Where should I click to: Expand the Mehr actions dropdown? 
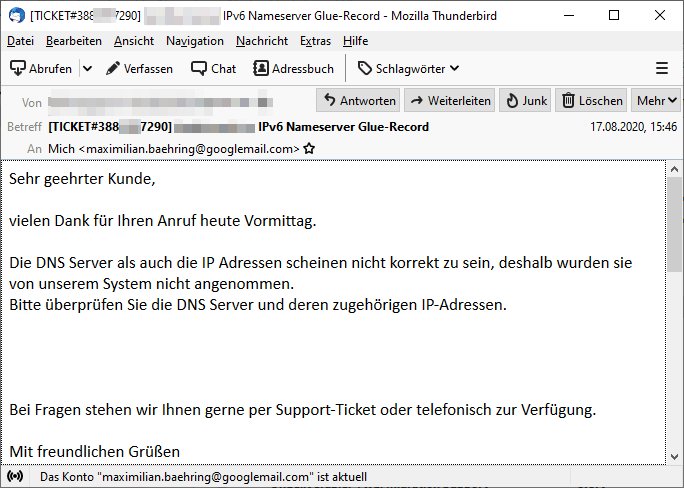[656, 100]
